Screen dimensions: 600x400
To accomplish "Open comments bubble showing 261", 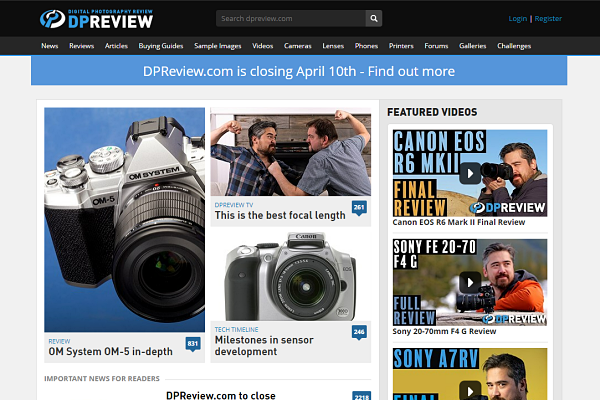I will [359, 208].
